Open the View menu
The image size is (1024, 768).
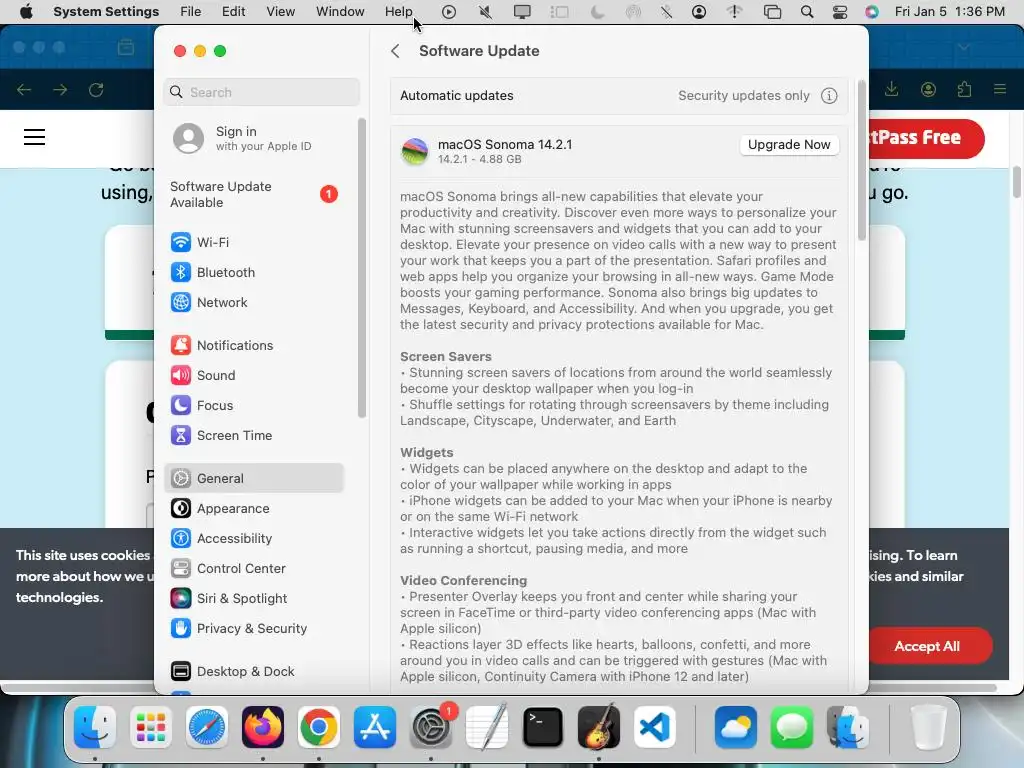pyautogui.click(x=280, y=12)
